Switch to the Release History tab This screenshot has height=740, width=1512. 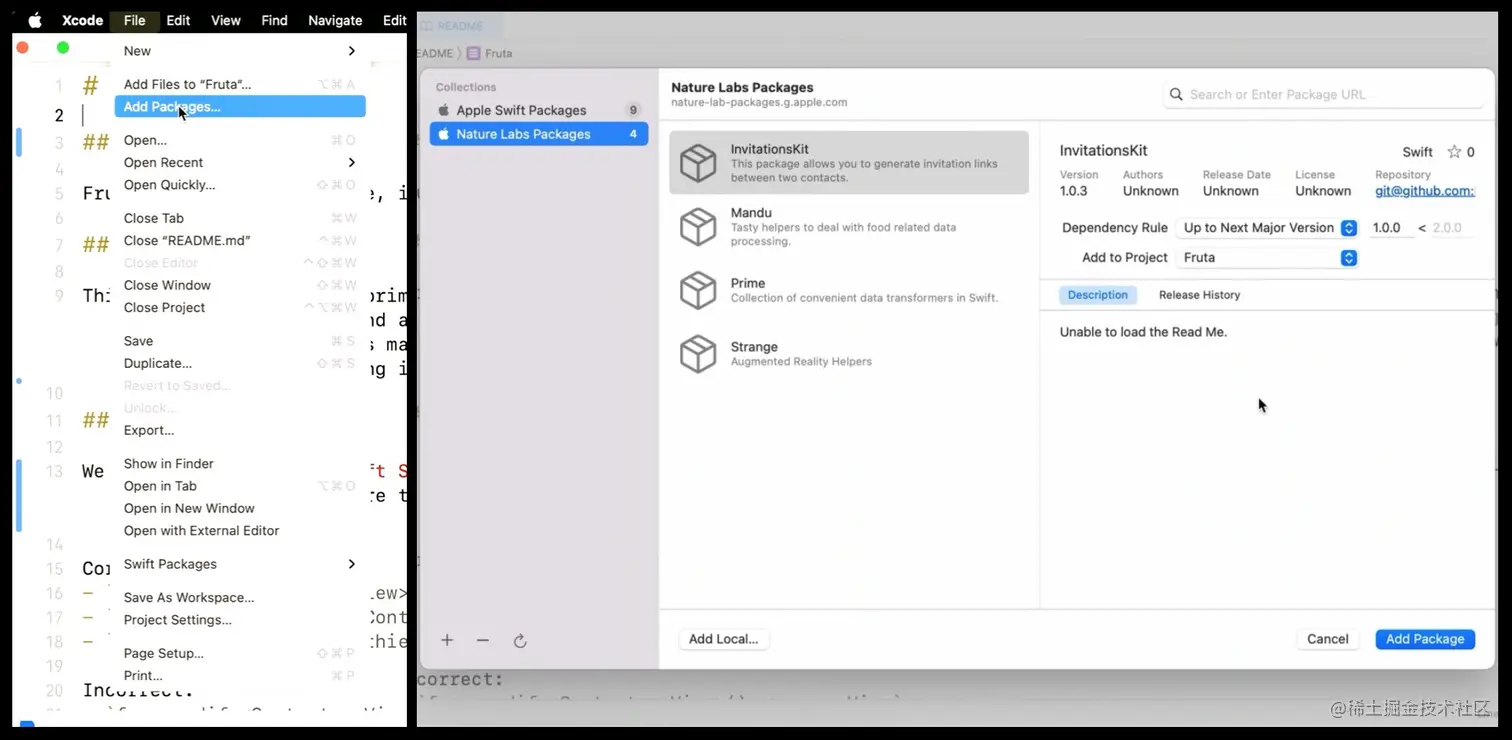[1199, 295]
